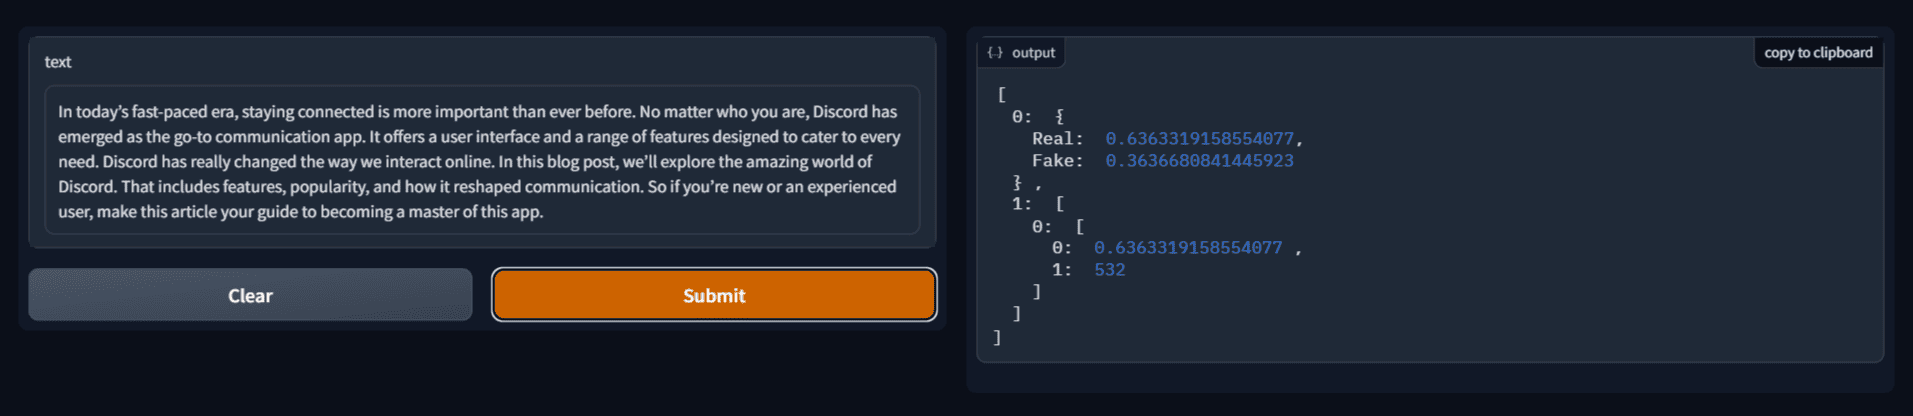Click the JSON braces icon beside output
1913x416 pixels.
coord(995,53)
